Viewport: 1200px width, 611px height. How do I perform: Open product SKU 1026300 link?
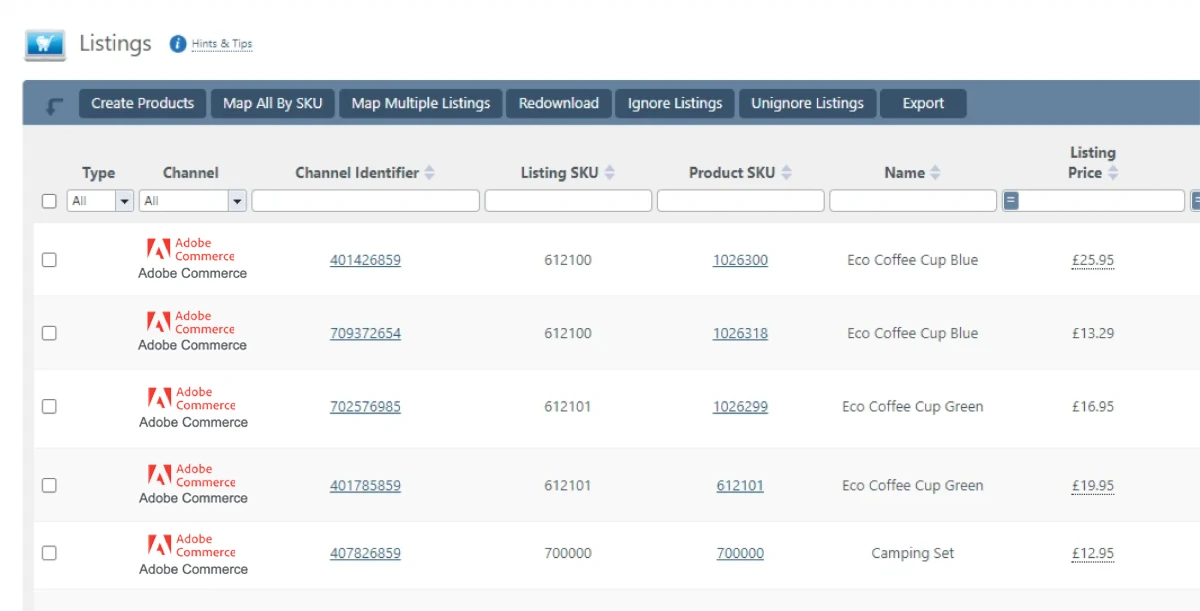740,260
